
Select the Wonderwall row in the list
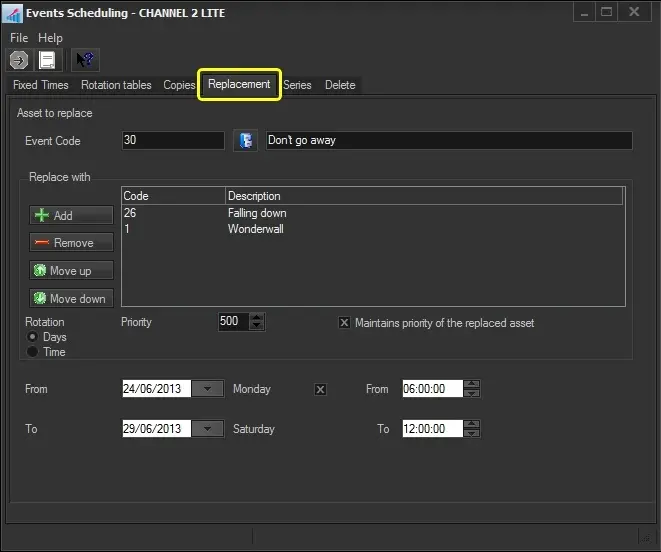[x=256, y=228]
